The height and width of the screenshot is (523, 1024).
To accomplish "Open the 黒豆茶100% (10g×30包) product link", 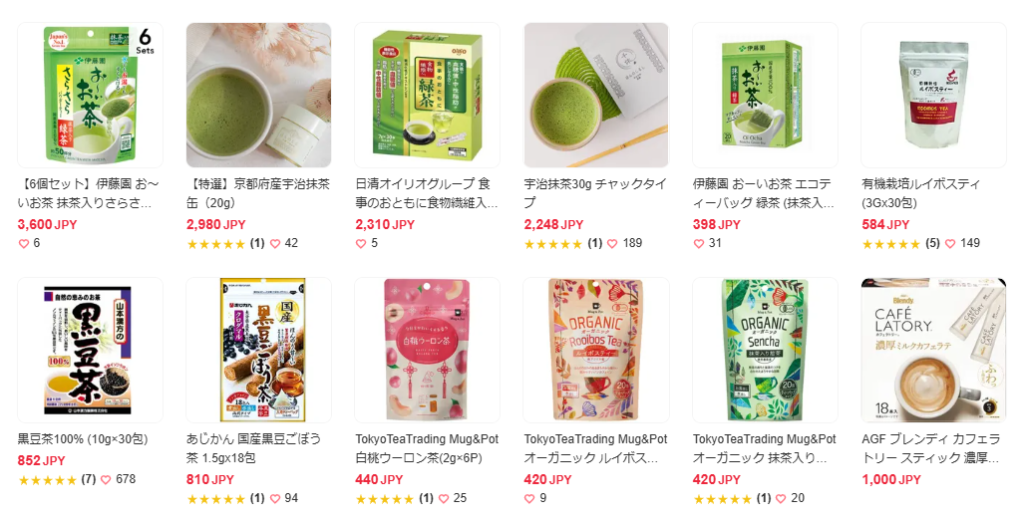I will coord(83,439).
